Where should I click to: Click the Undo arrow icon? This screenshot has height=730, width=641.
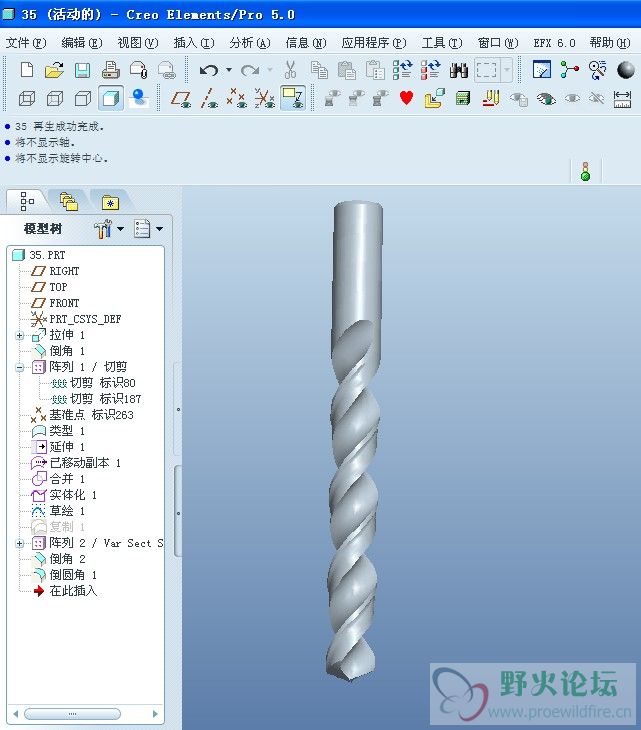pos(209,70)
